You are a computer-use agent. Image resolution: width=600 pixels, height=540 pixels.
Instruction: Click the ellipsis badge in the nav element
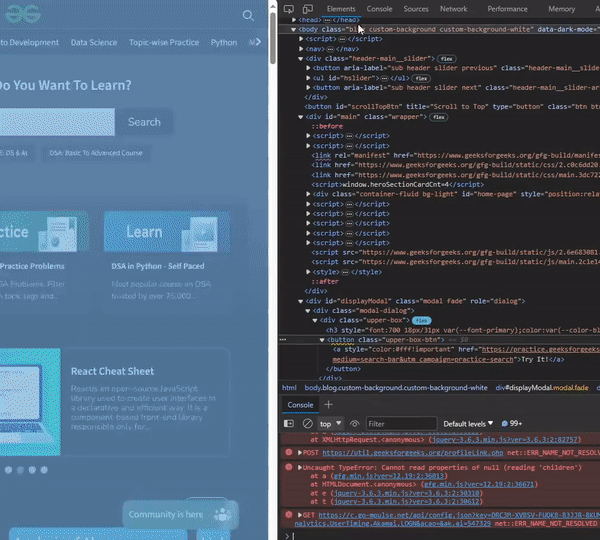pyautogui.click(x=330, y=49)
